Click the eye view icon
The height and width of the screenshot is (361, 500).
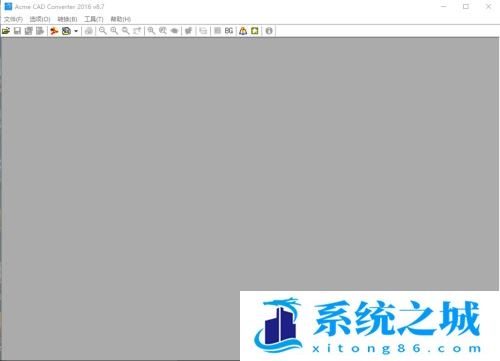coord(174,31)
